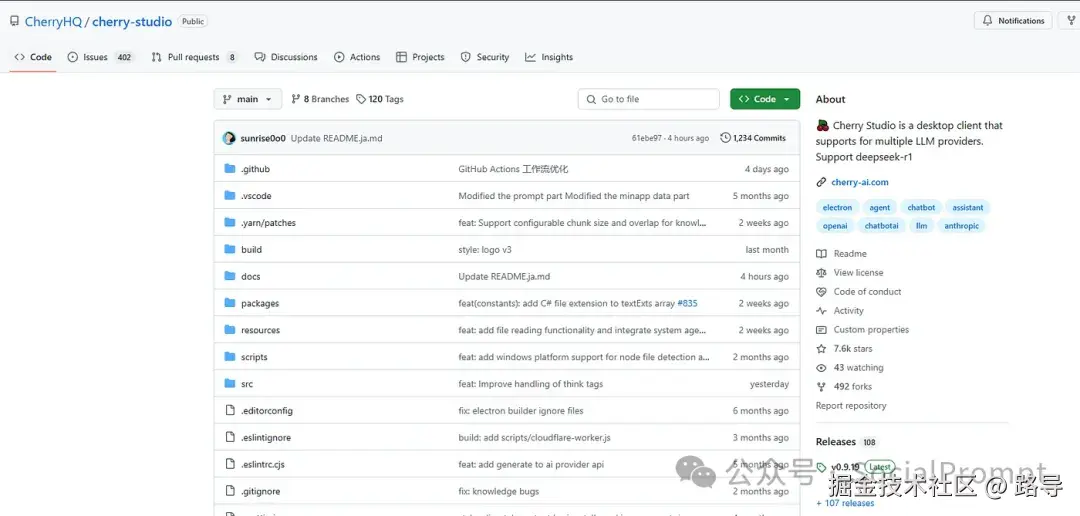This screenshot has width=1080, height=516.
Task: Click the license scale icon
Action: 821,273
